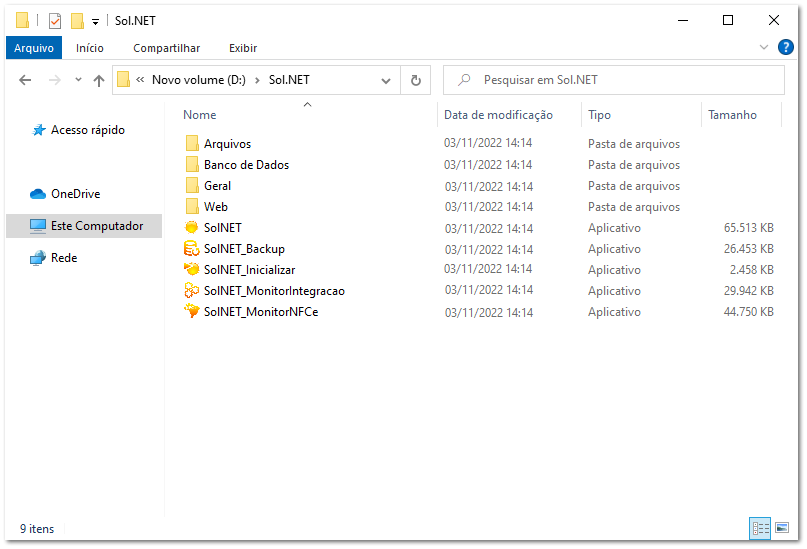This screenshot has height=549, width=807.
Task: Click the Banco de Dados folder icon
Action: coord(192,165)
